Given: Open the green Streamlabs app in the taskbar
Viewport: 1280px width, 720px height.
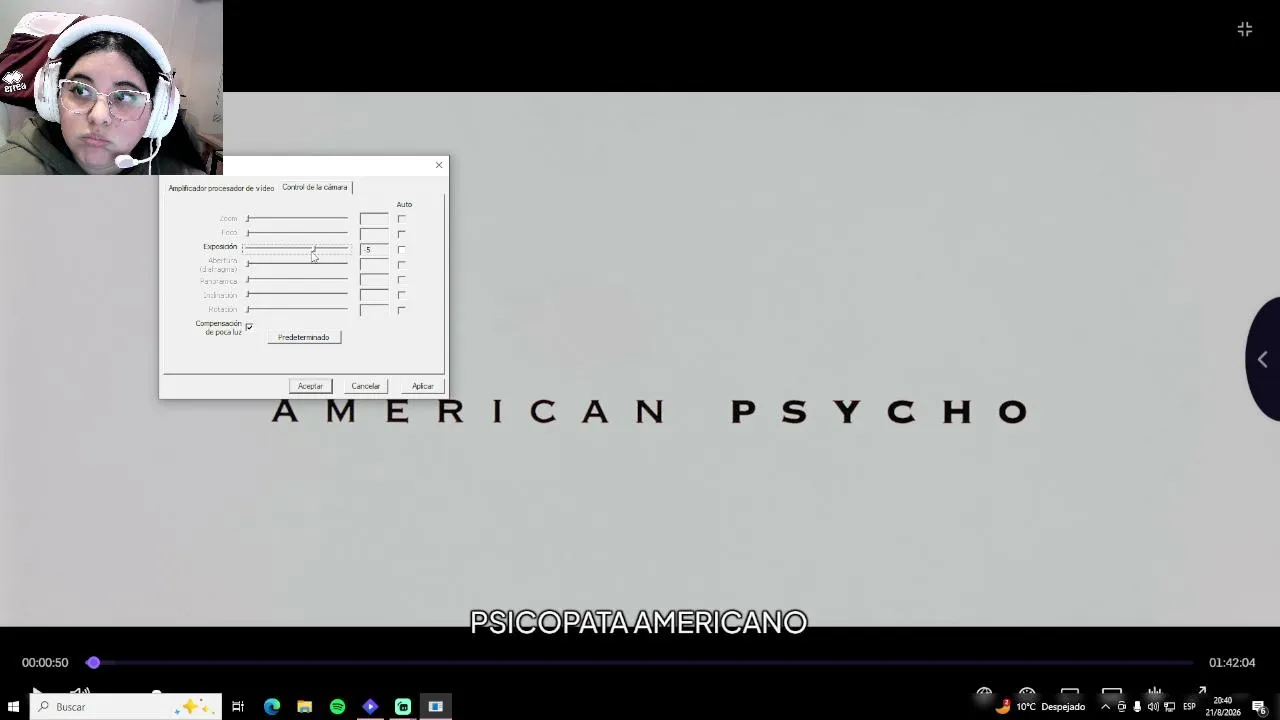Looking at the screenshot, I should 403,707.
